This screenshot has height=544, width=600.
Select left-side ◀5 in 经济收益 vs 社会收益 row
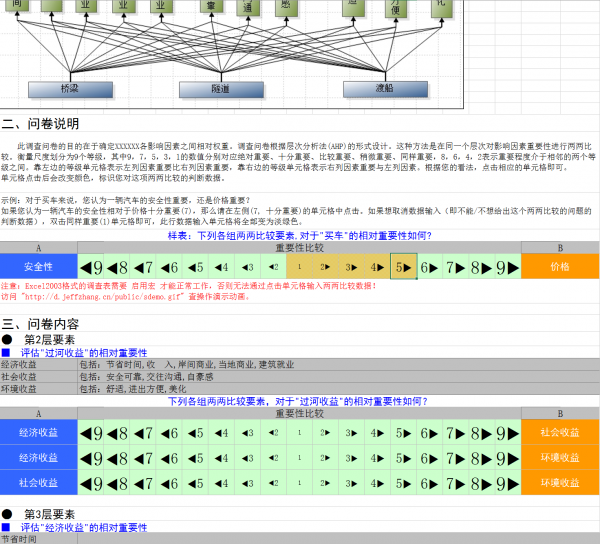click(x=195, y=433)
